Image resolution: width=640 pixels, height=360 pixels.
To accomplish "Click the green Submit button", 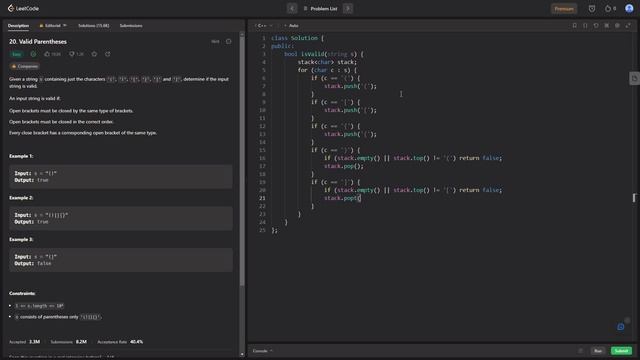I will point(621,351).
